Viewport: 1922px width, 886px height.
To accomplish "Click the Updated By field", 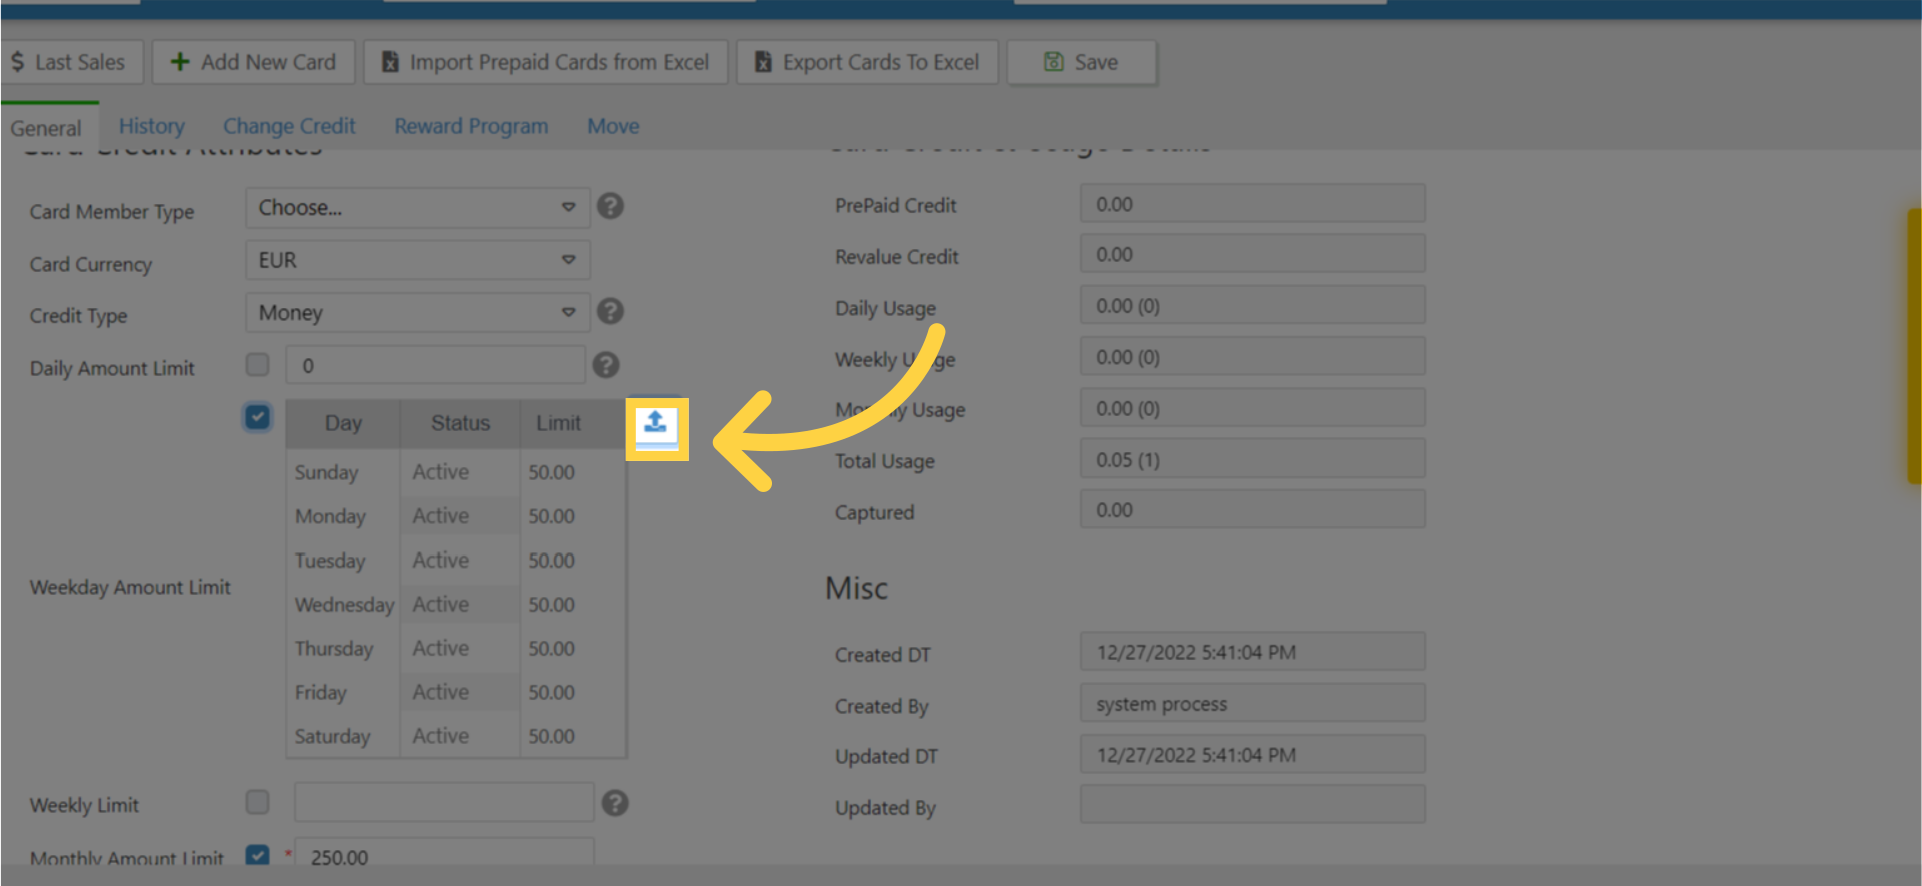I will [1253, 804].
